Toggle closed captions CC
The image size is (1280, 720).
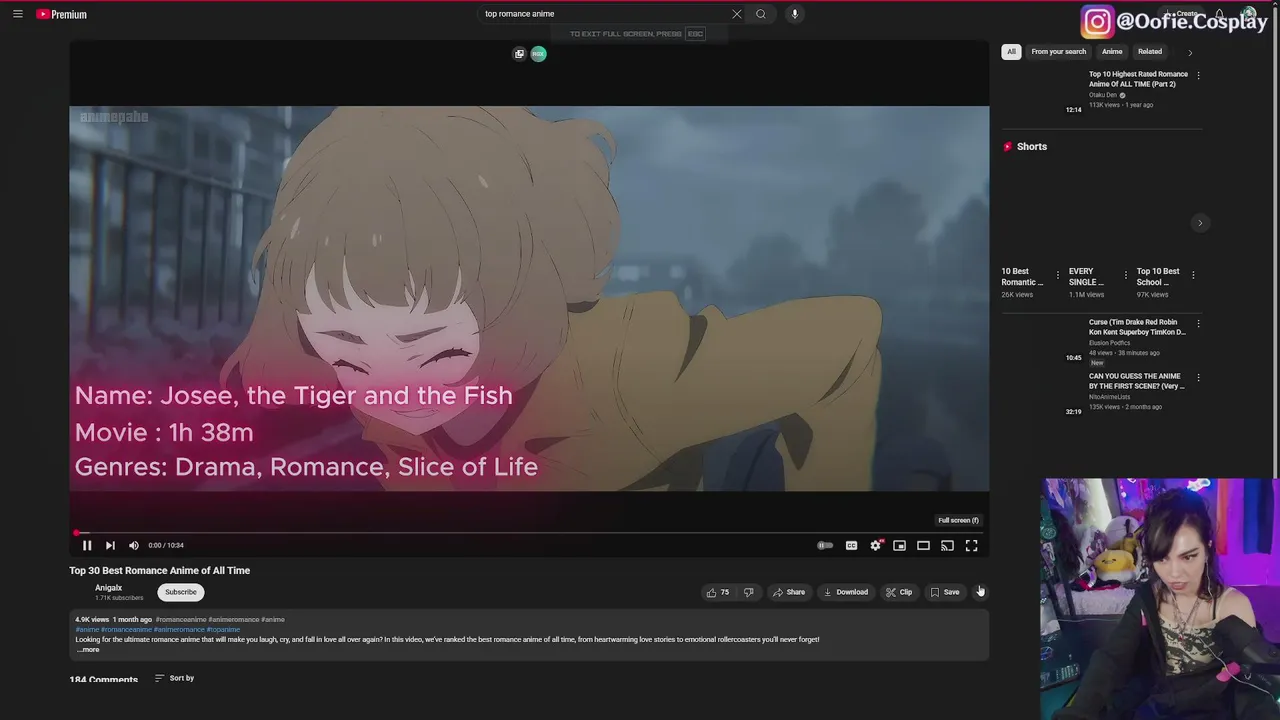(851, 545)
